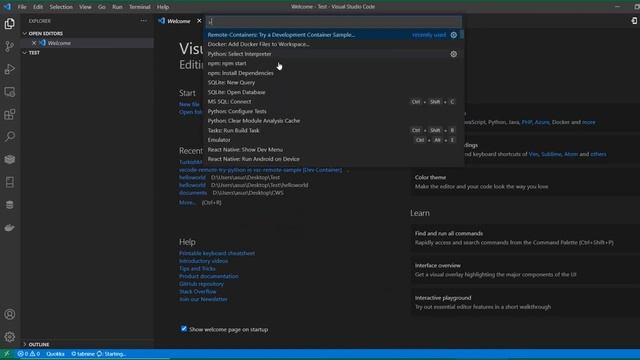Open the Edit menu

click(x=38, y=7)
